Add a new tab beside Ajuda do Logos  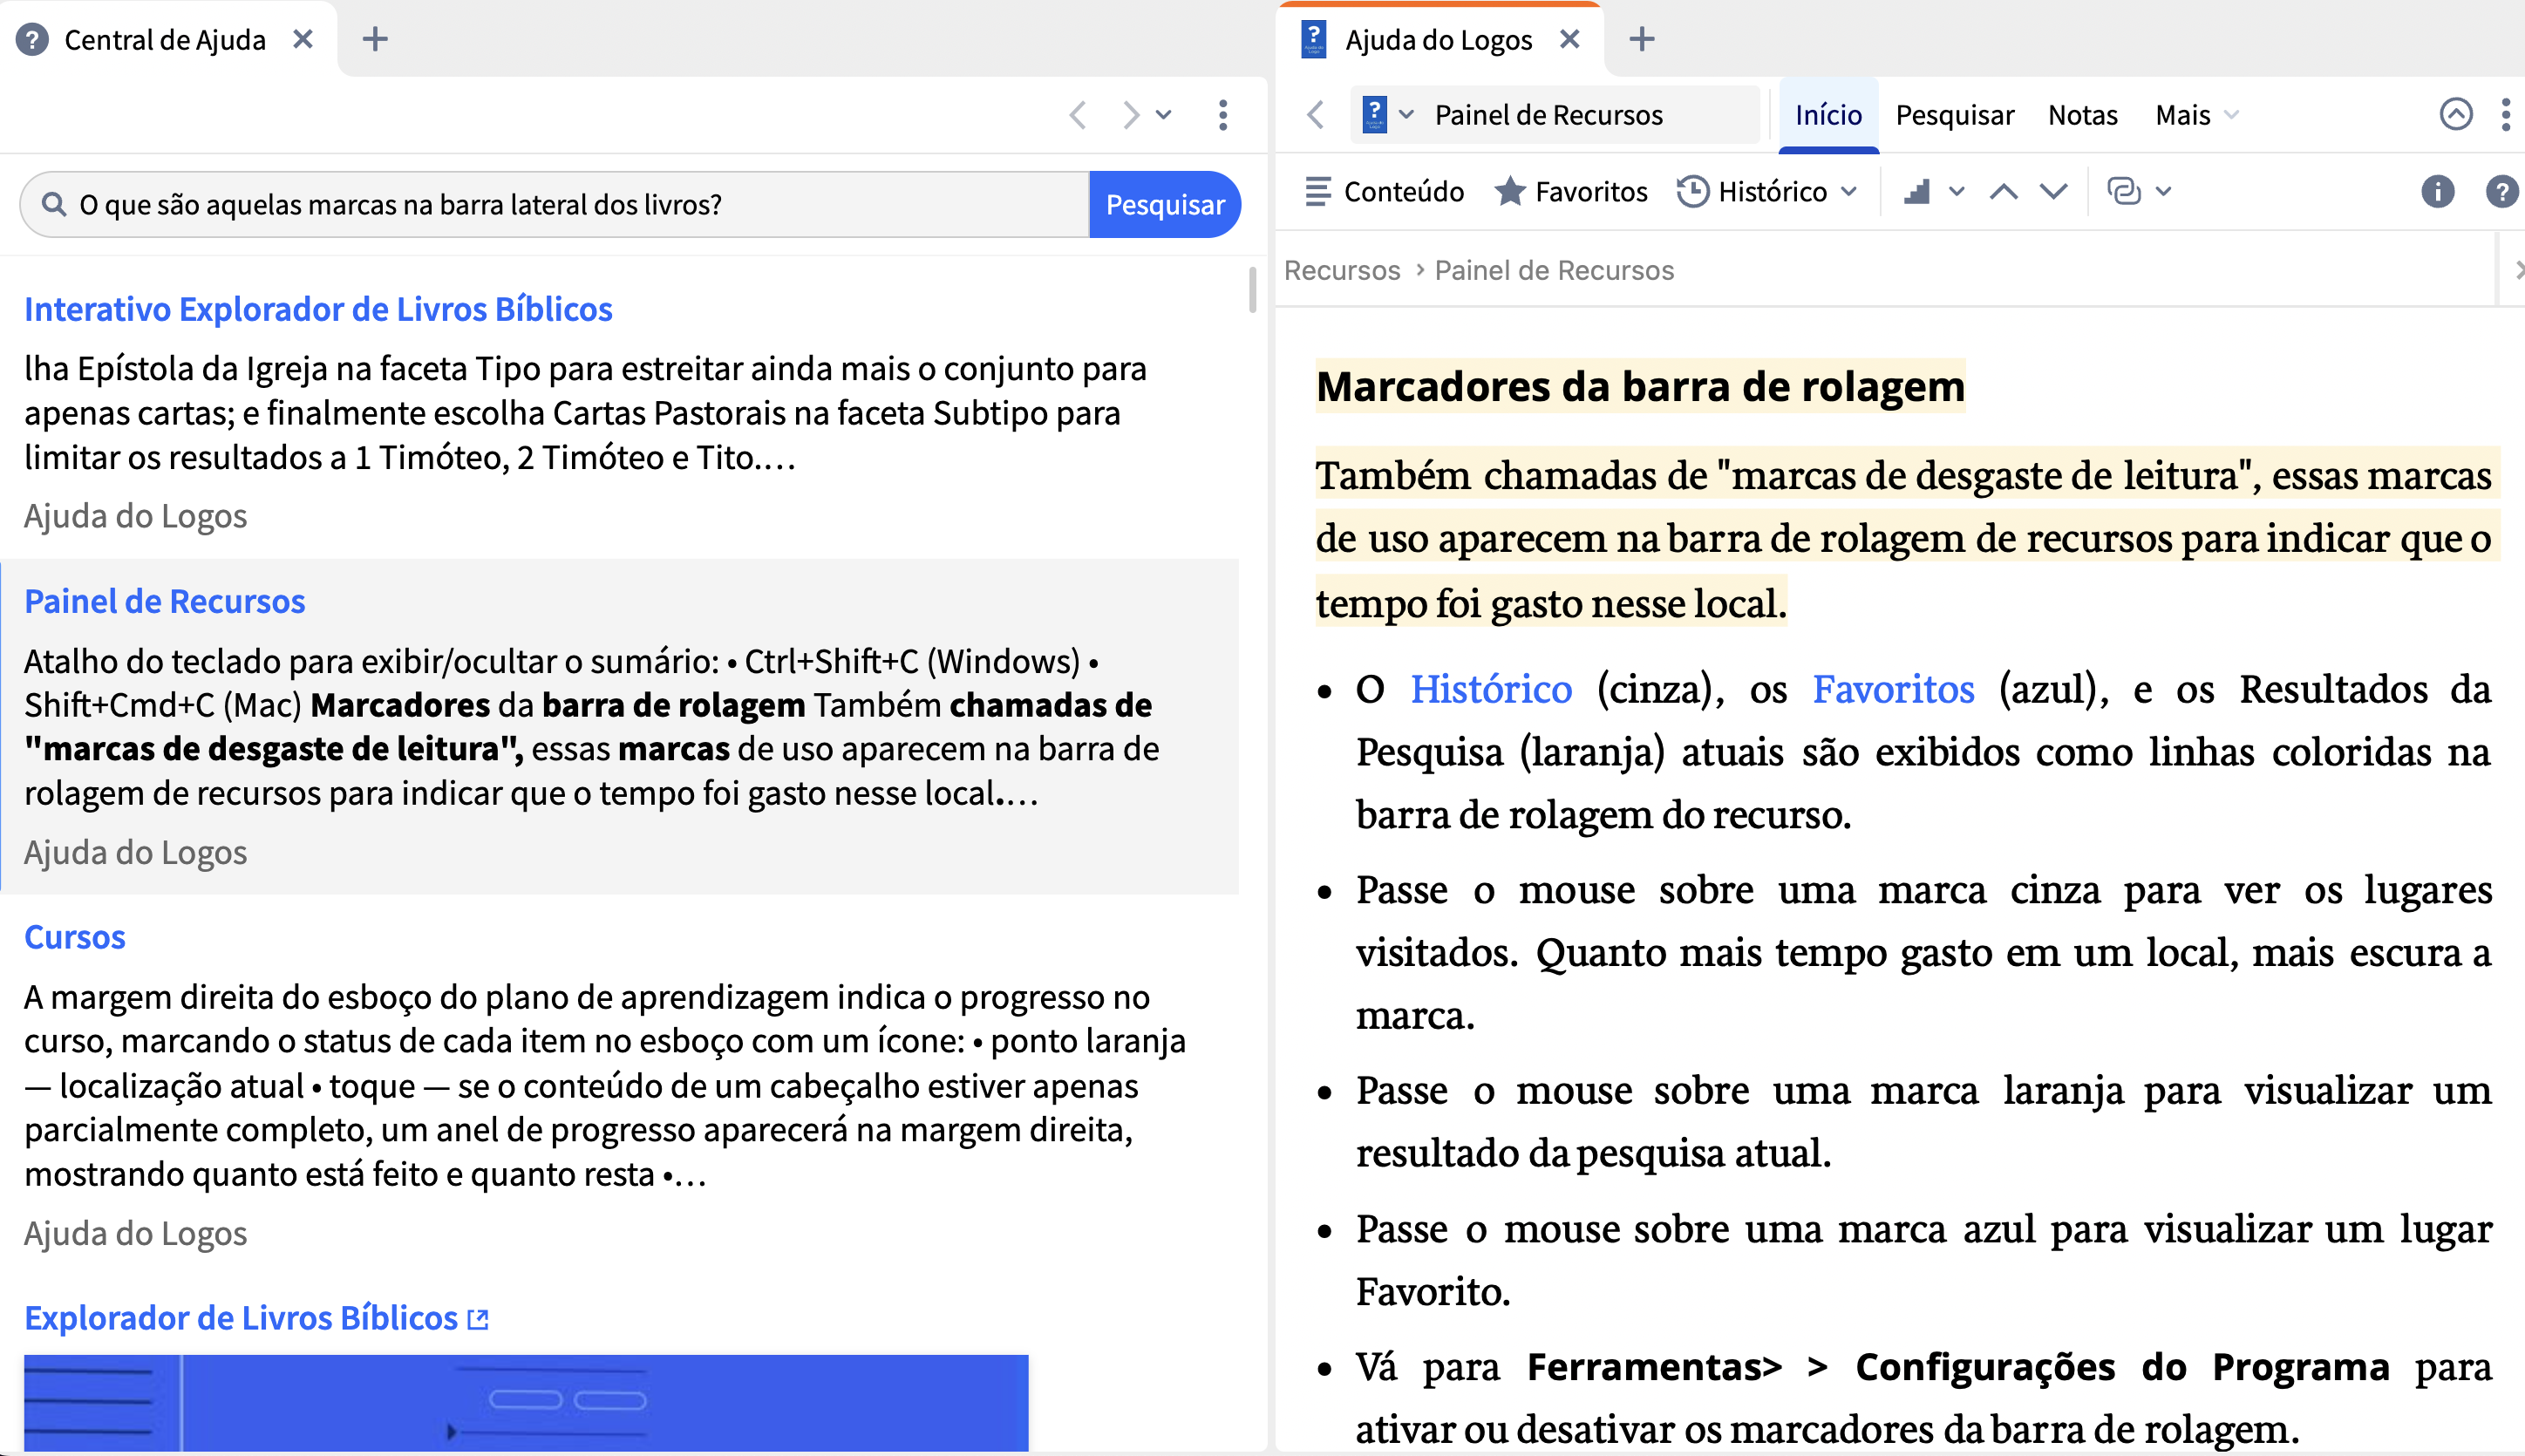point(1642,39)
